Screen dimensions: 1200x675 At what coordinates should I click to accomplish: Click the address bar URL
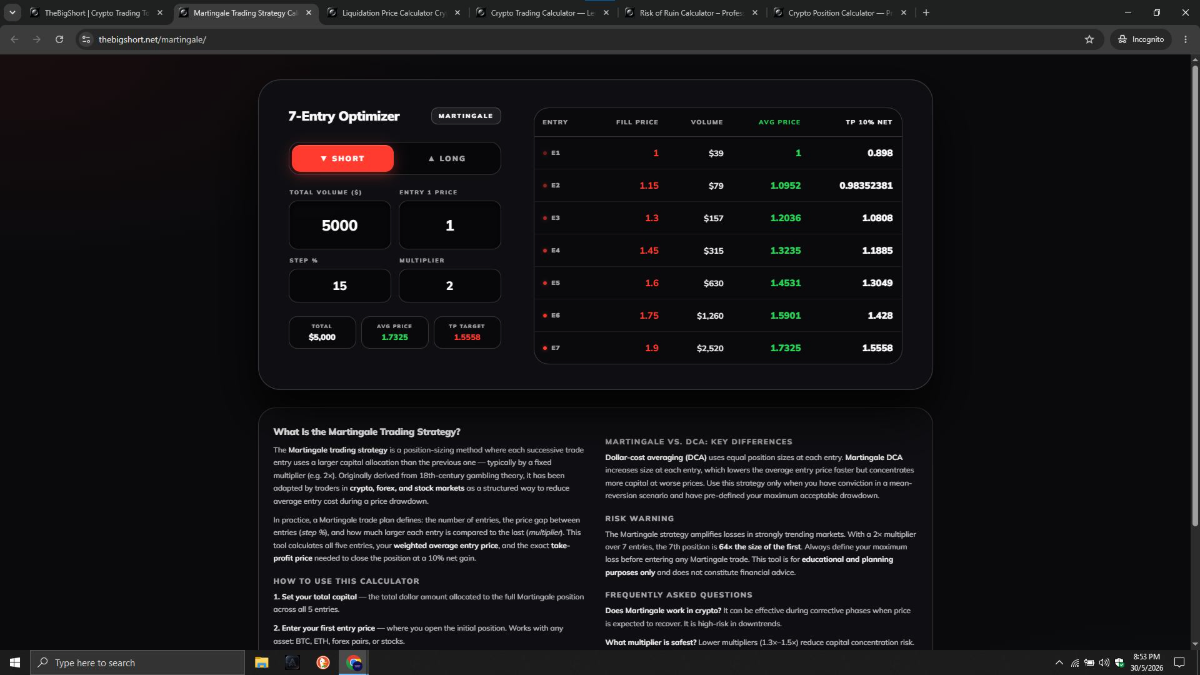(x=152, y=39)
